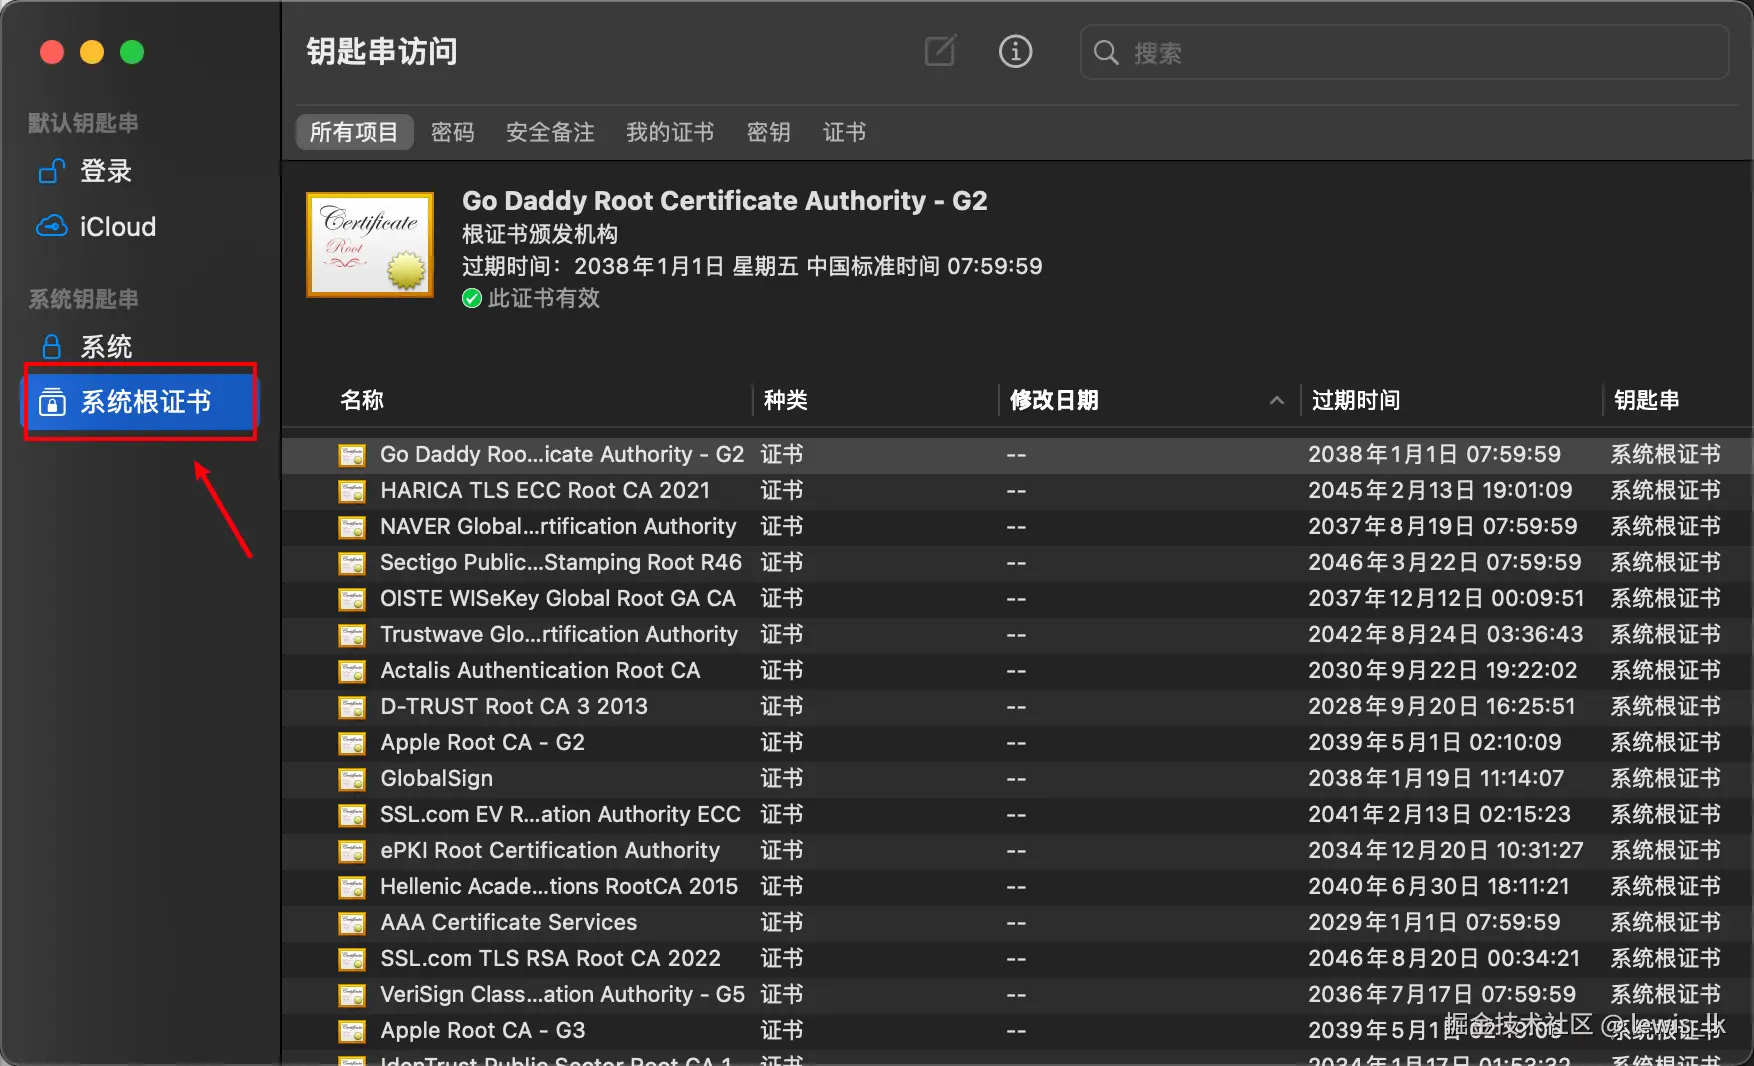Sort by the 过期时间 column header
Image resolution: width=1754 pixels, height=1066 pixels.
(x=1356, y=400)
